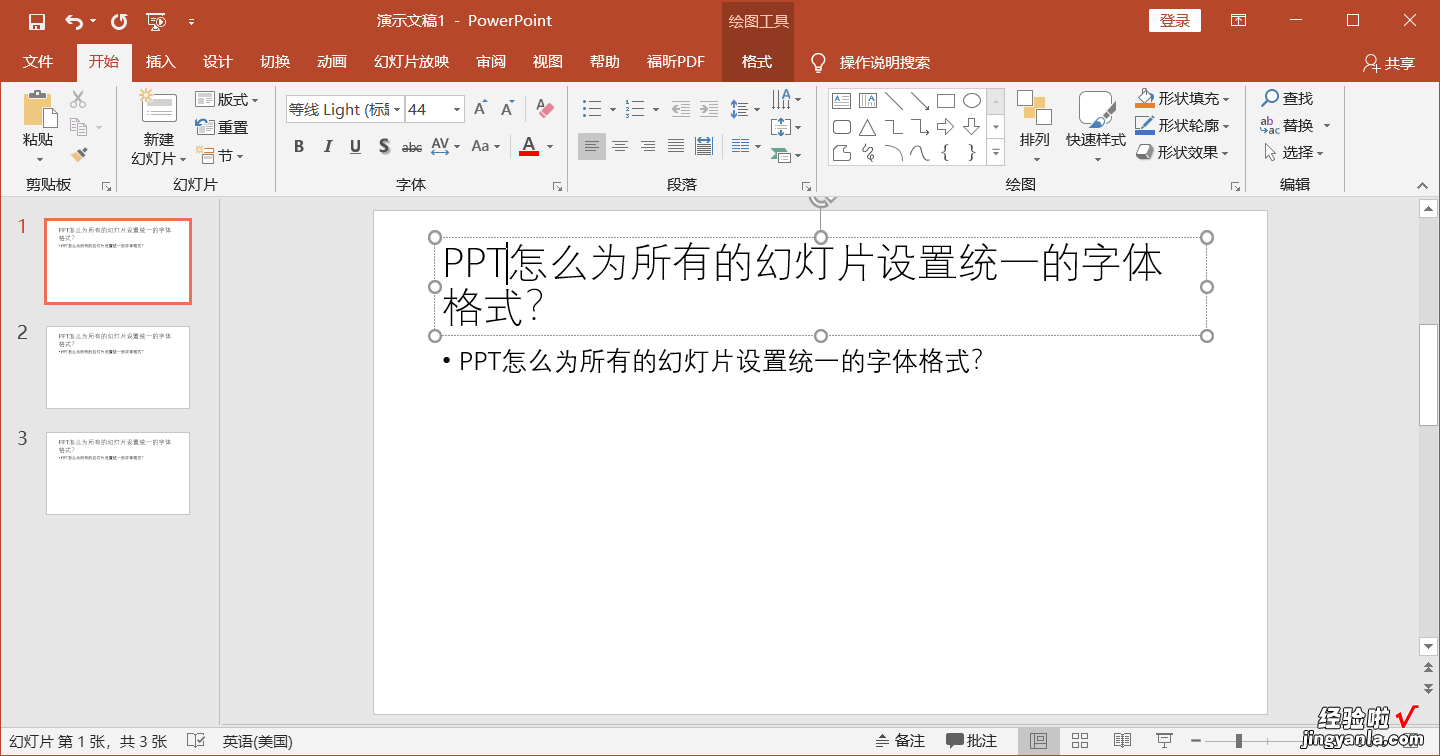1440x756 pixels.
Task: Open change case Aa dropdown
Action: pyautogui.click(x=486, y=147)
